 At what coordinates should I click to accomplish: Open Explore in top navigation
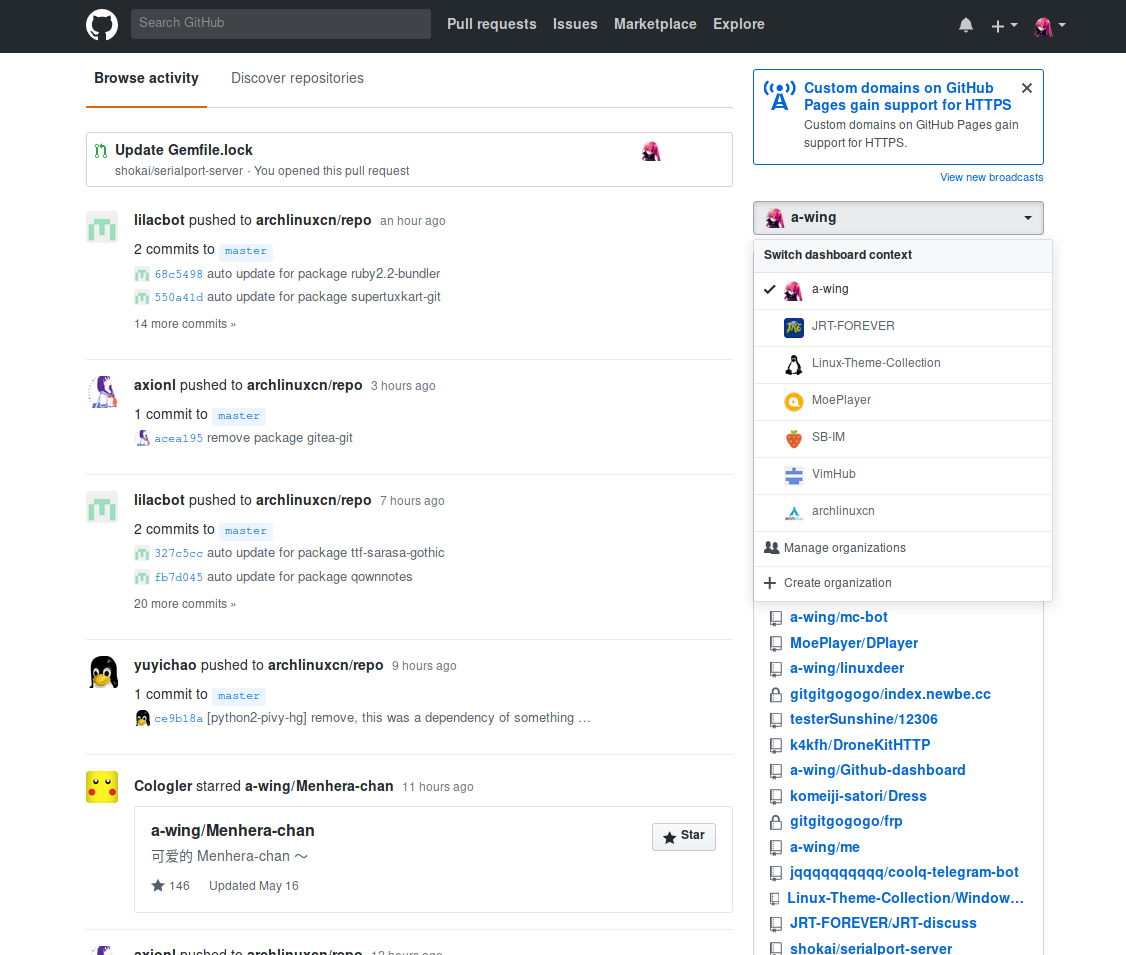[738, 24]
